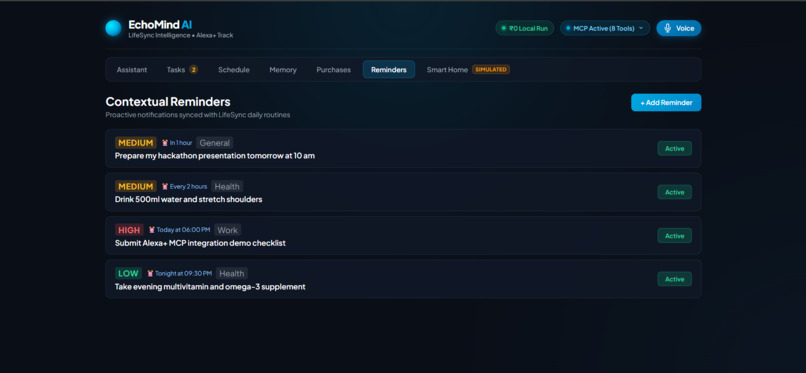Click the ₹0 Local Run badge
Image resolution: width=806 pixels, height=373 pixels.
coord(524,28)
